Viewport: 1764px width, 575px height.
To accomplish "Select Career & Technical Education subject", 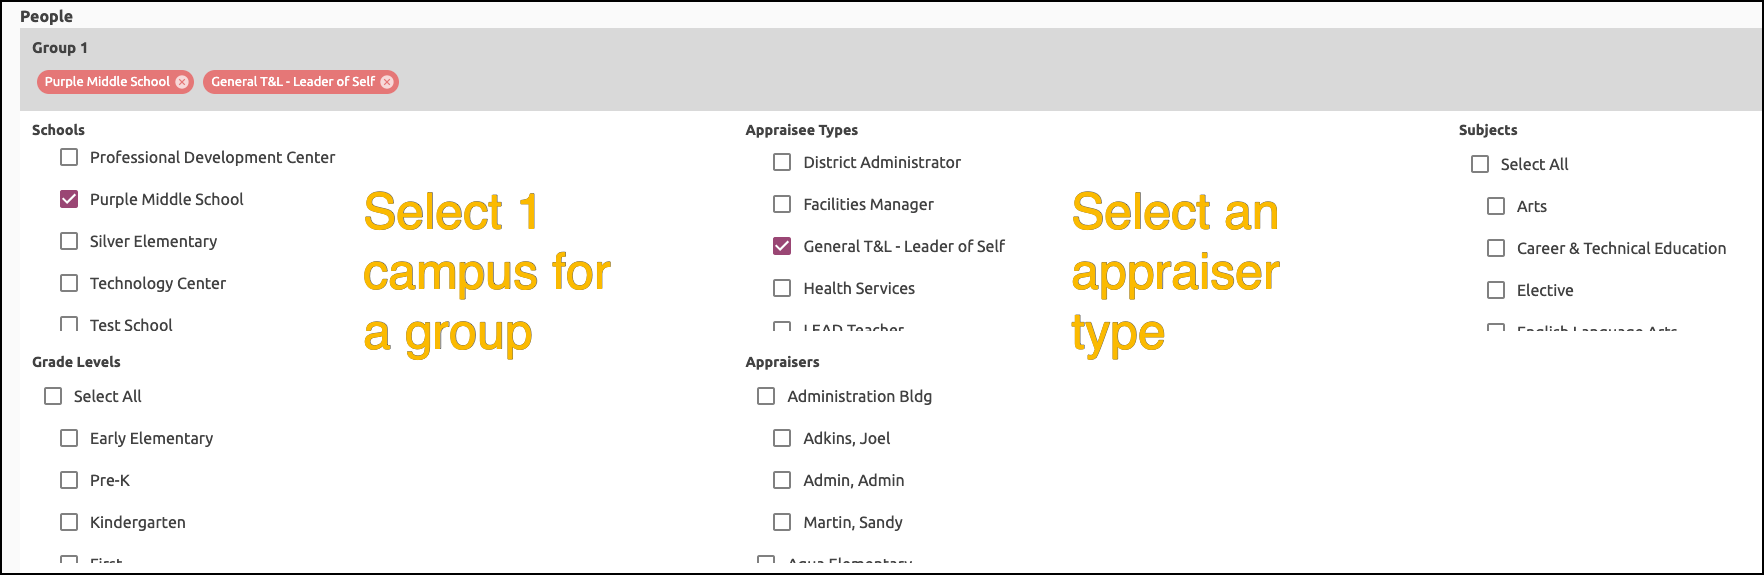I will 1496,248.
